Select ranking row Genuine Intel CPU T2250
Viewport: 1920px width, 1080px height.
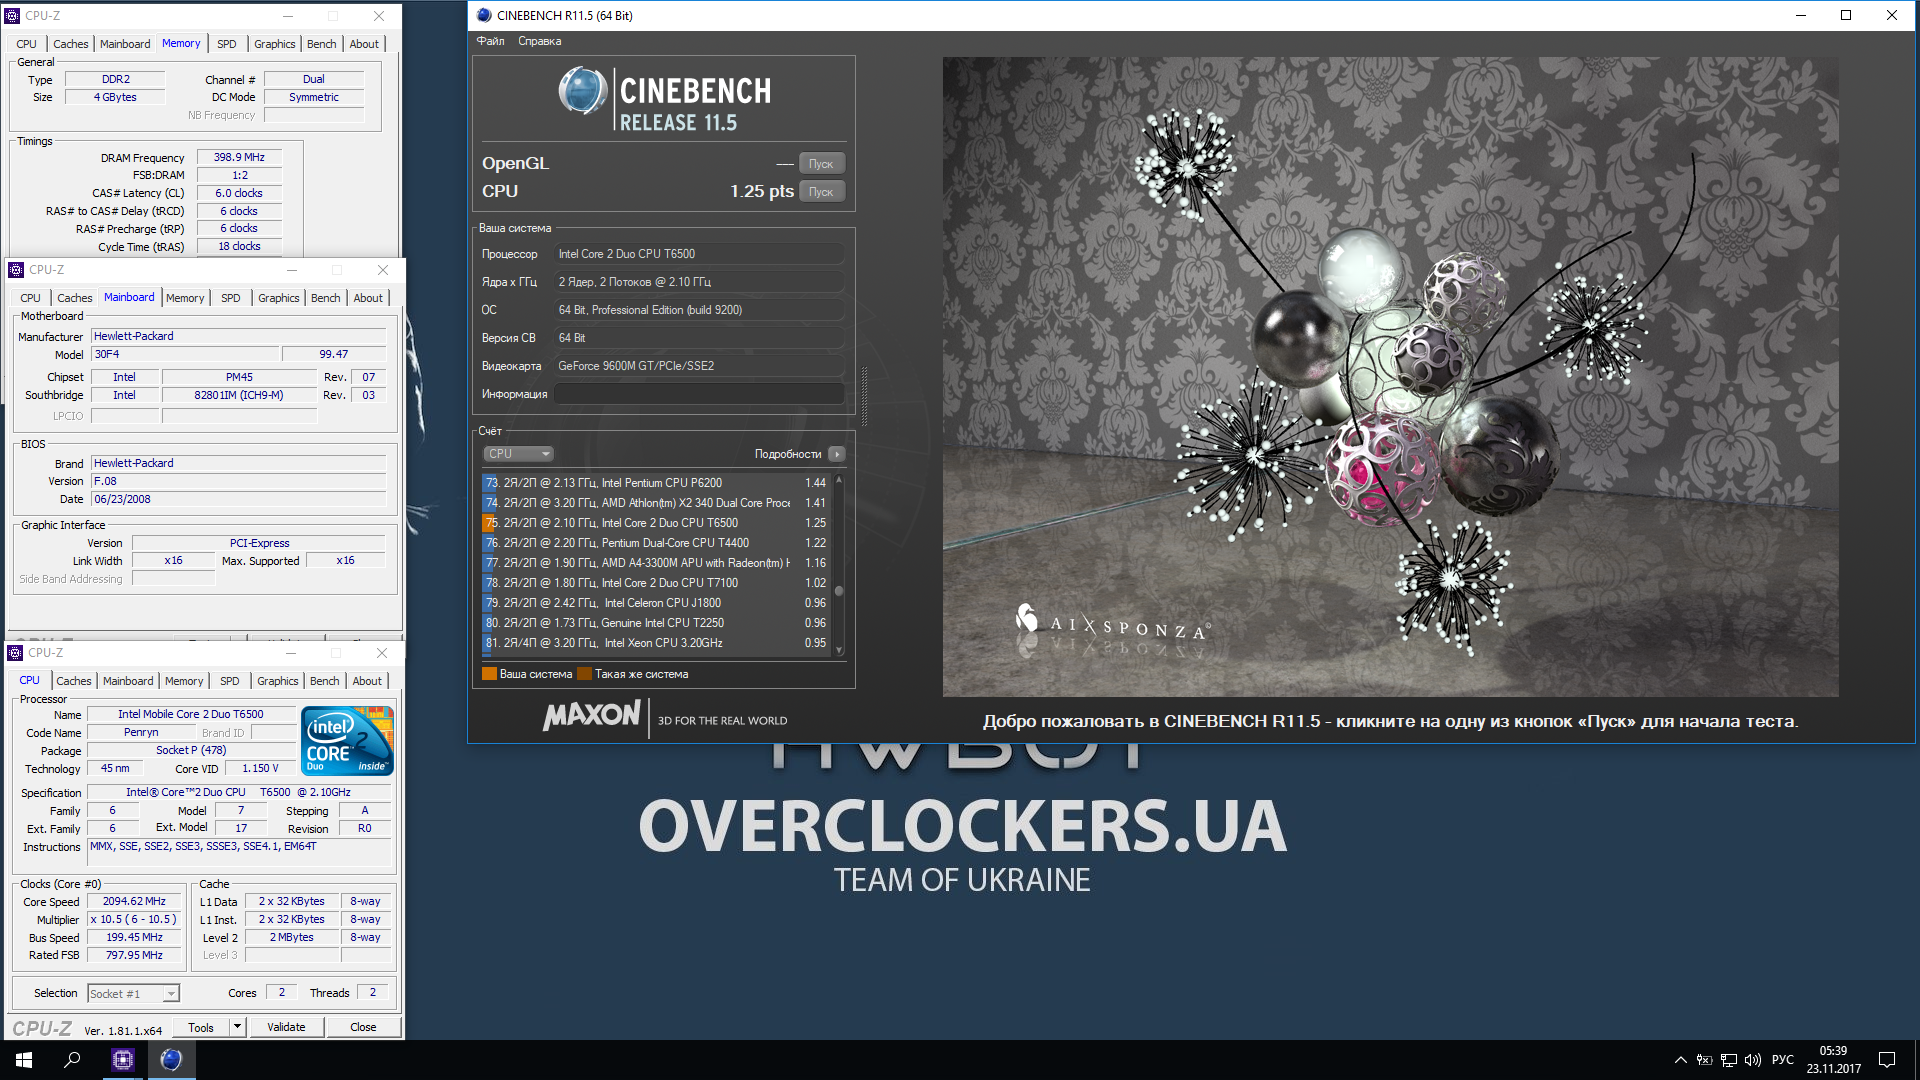point(656,623)
